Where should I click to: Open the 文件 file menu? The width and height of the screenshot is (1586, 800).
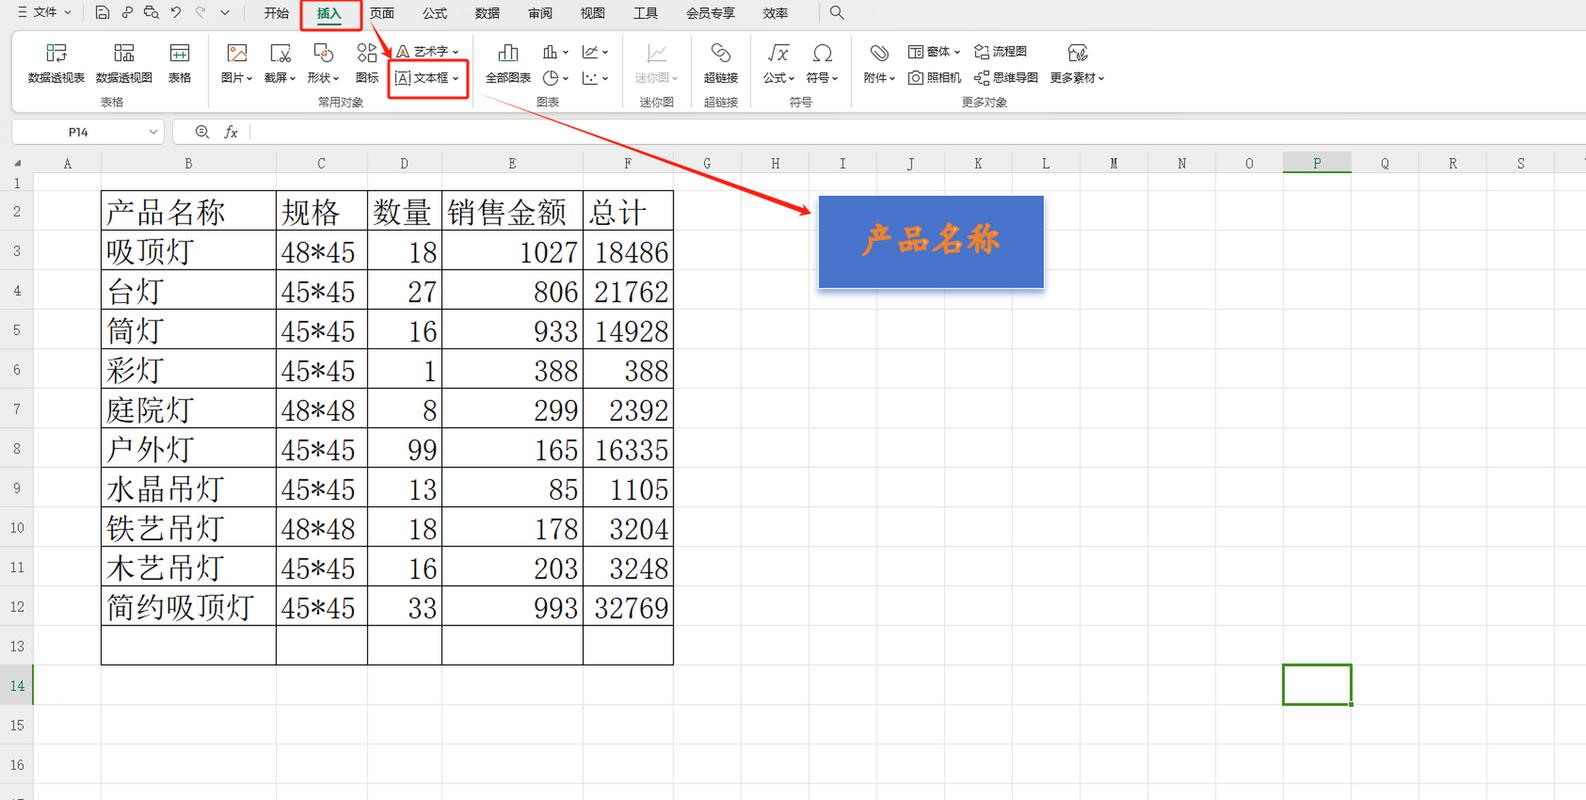pos(45,13)
